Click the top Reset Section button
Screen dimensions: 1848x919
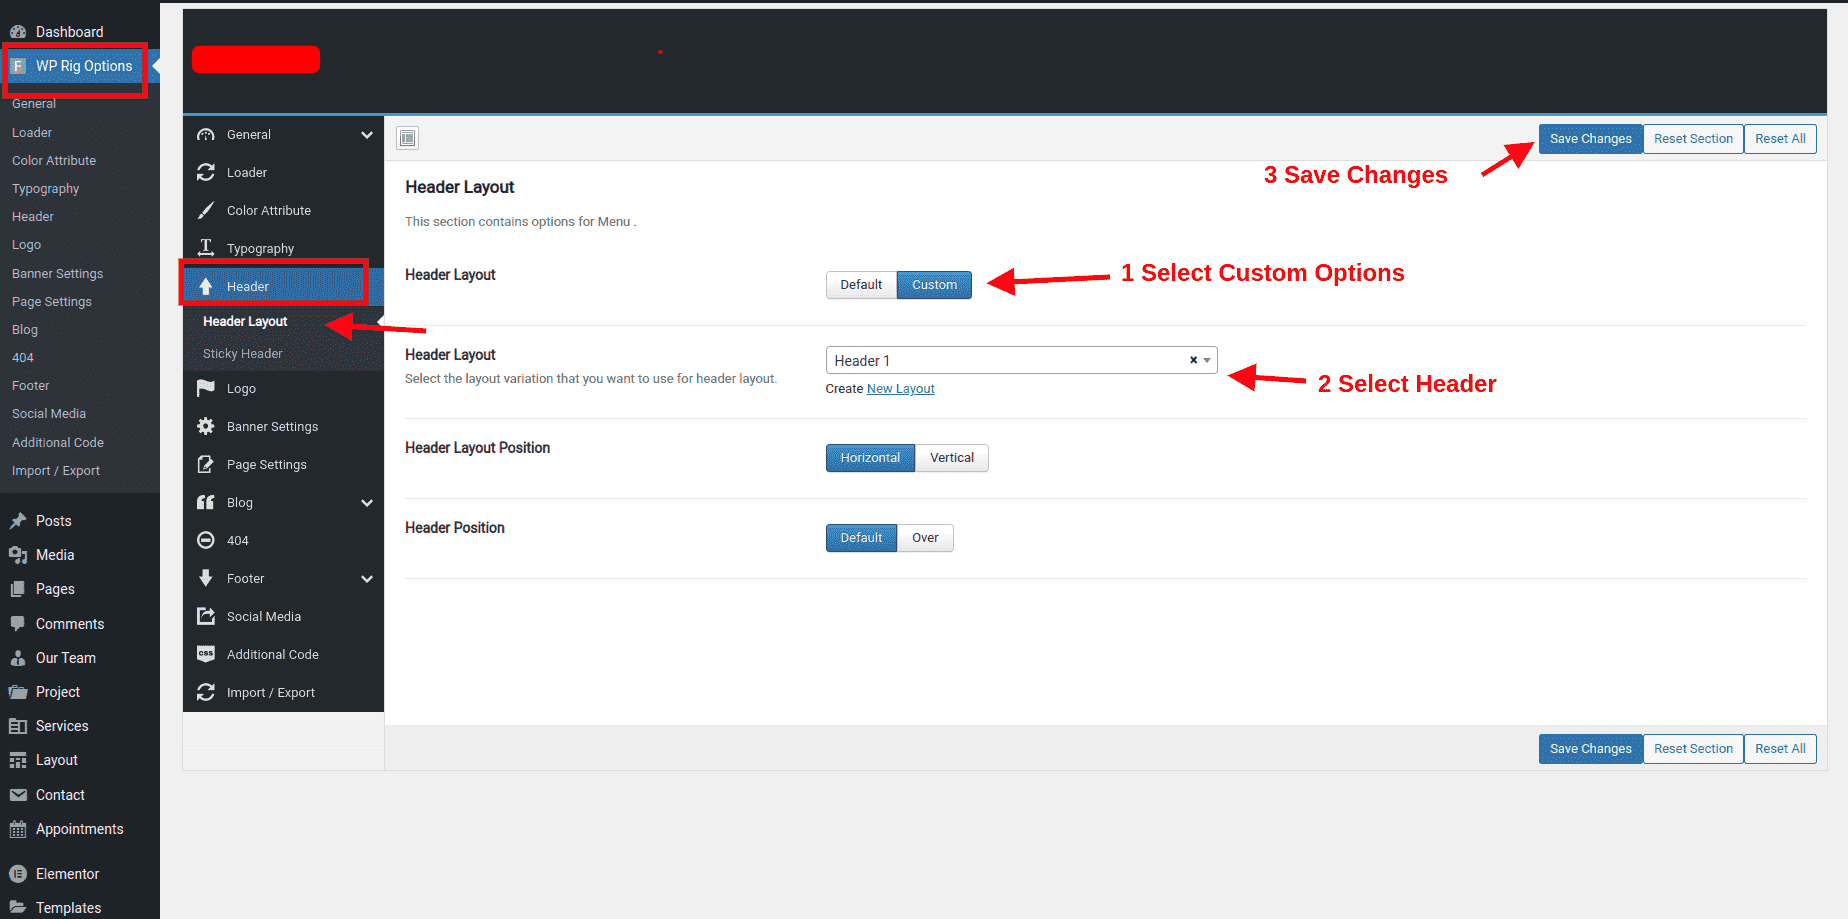point(1693,139)
